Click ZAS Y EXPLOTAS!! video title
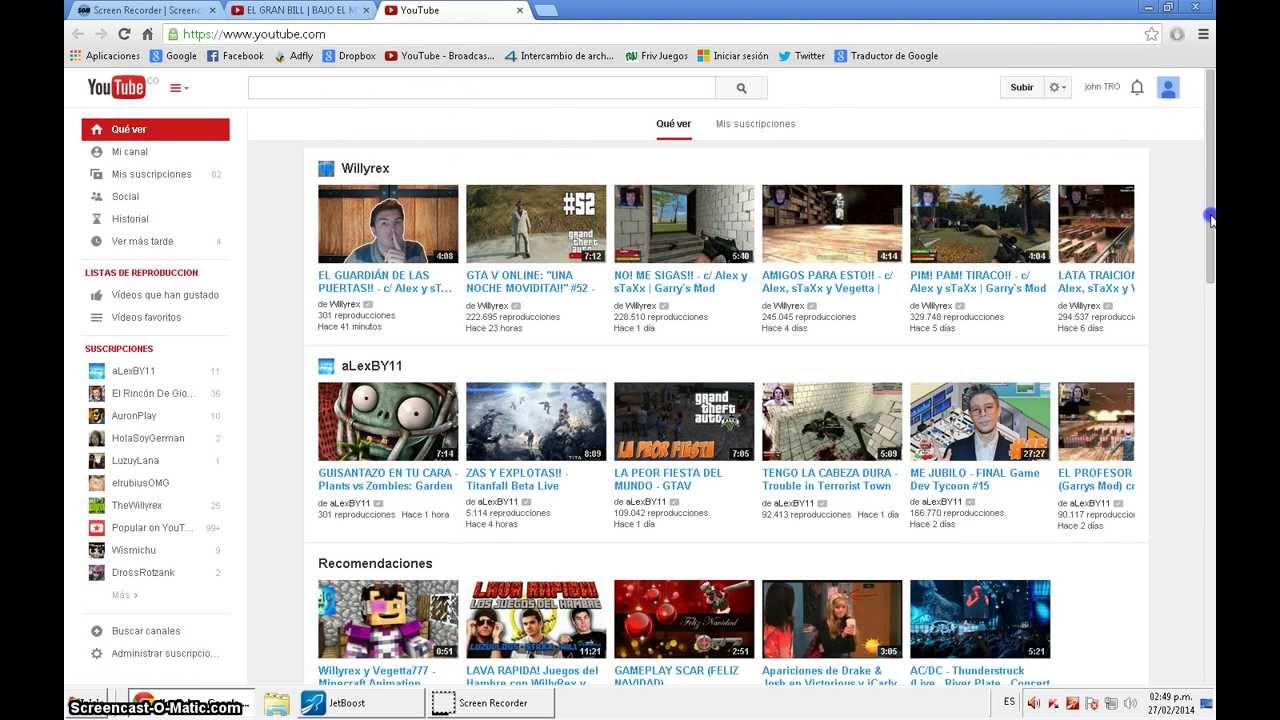The width and height of the screenshot is (1280, 720). tap(516, 479)
